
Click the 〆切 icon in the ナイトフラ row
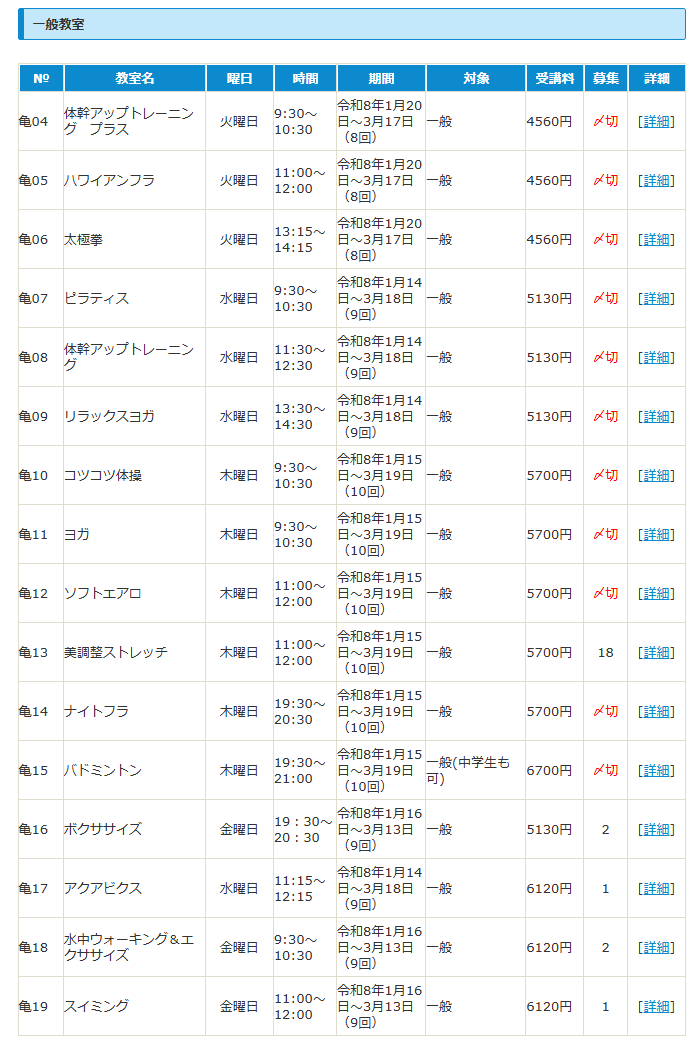(x=605, y=712)
